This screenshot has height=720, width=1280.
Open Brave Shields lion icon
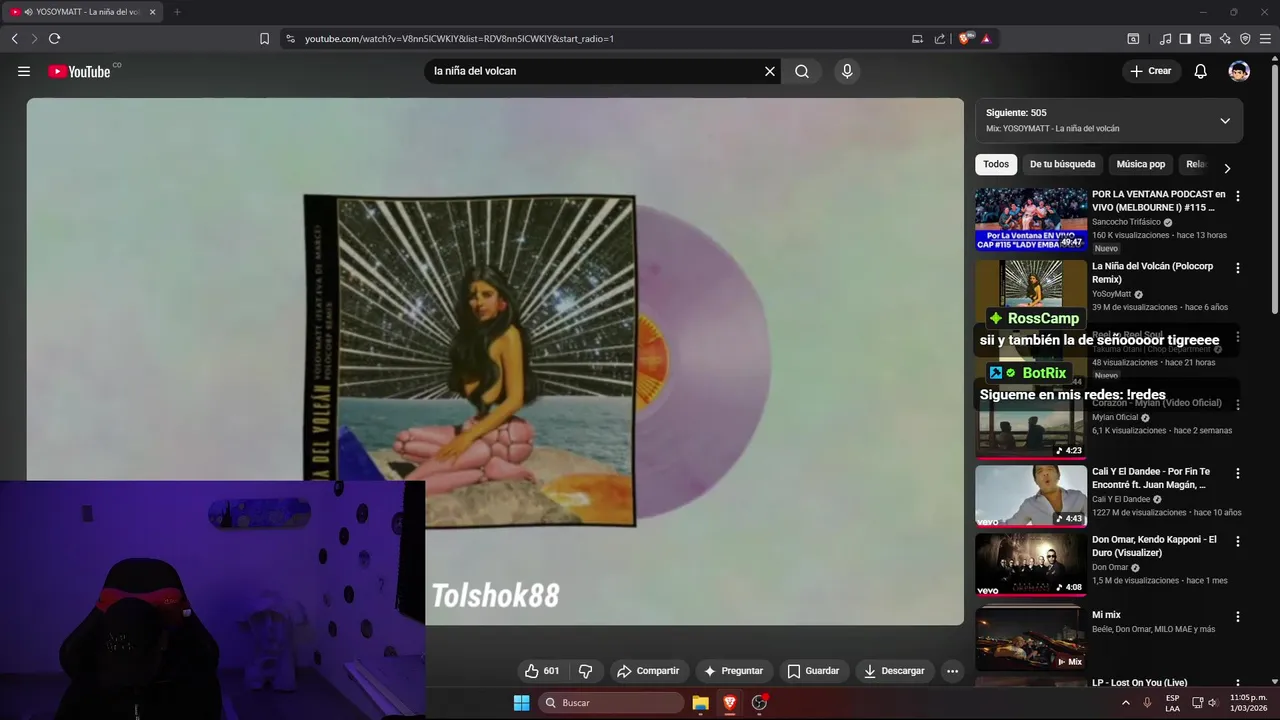coord(965,39)
